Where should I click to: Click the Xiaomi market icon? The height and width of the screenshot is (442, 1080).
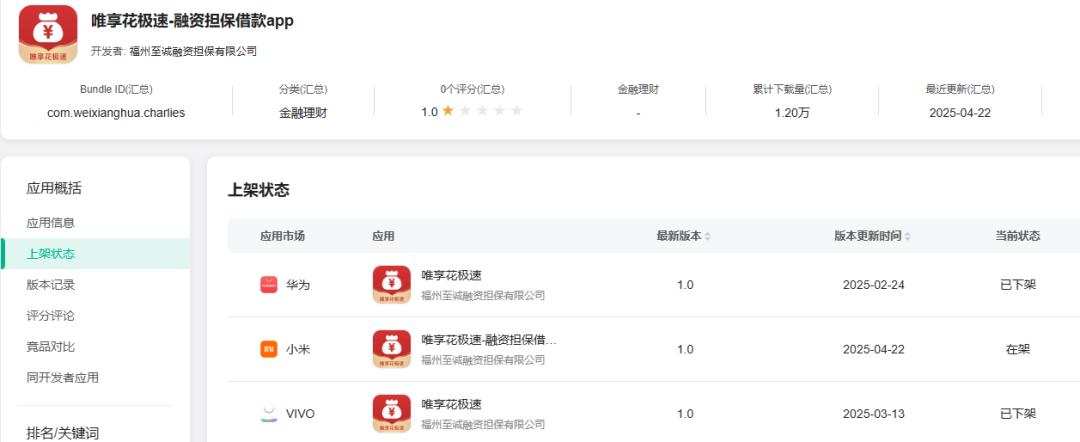(269, 349)
